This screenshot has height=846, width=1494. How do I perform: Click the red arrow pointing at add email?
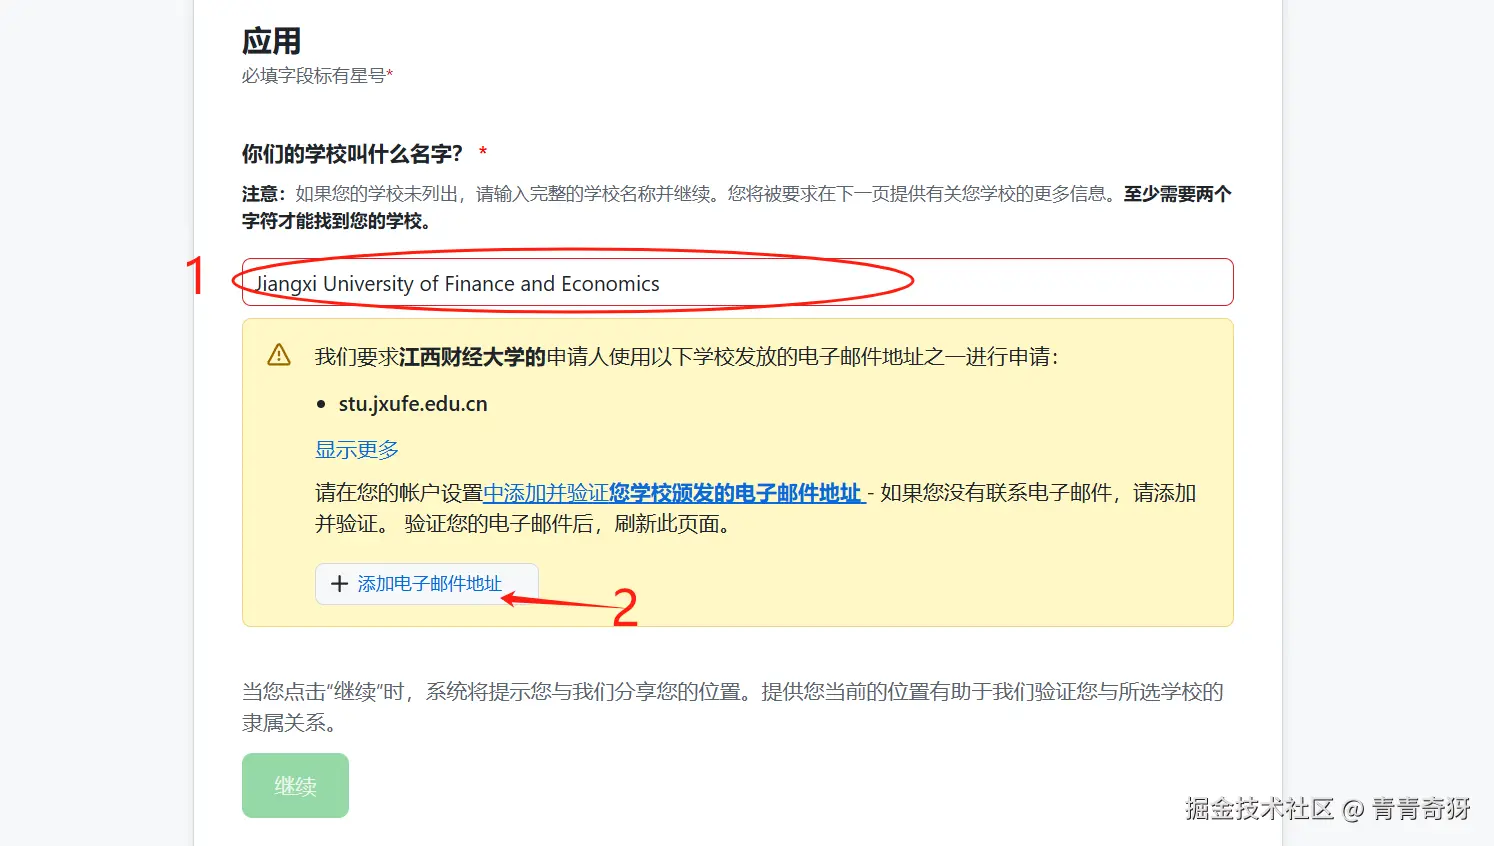(558, 601)
